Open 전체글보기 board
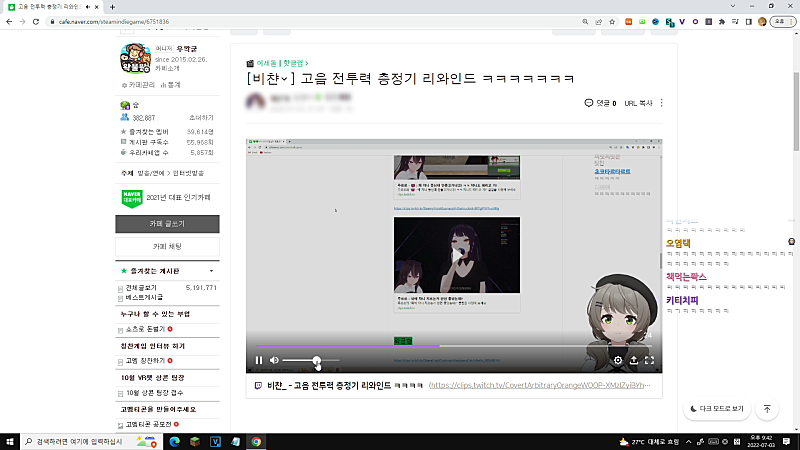Screen dimensions: 800x450 point(141,288)
